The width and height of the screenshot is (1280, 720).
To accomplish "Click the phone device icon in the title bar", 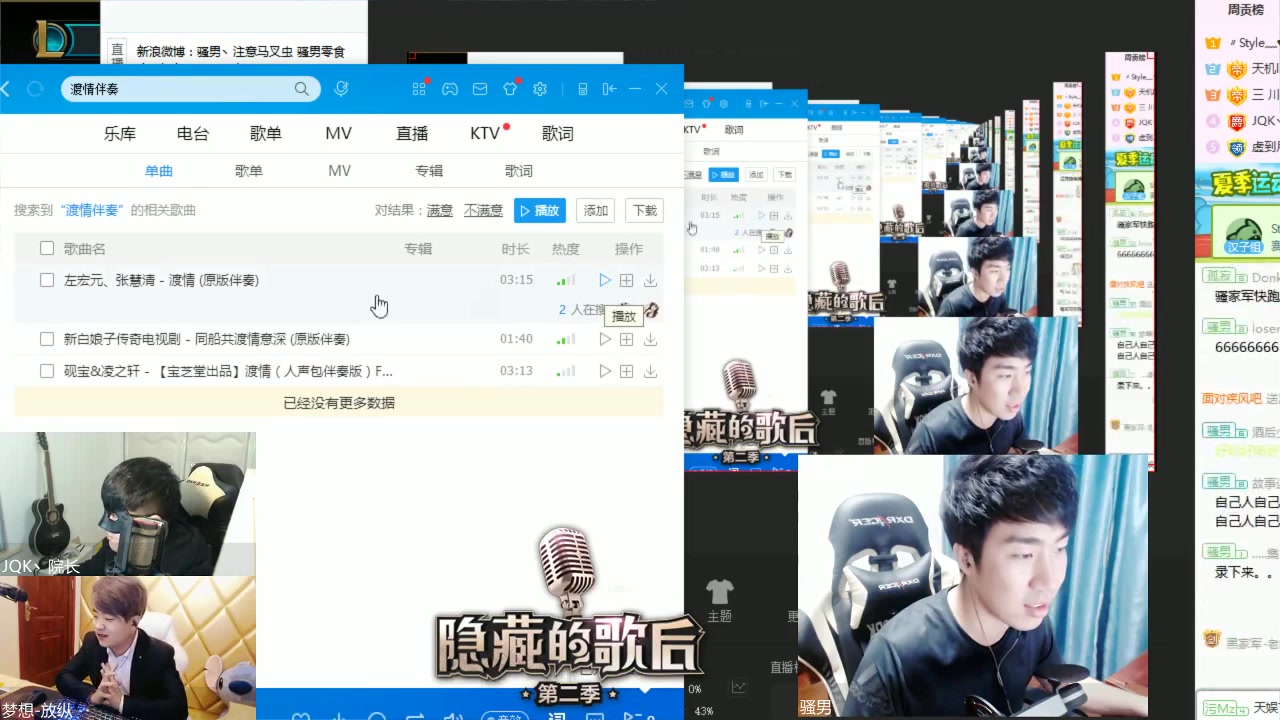I will click(x=583, y=89).
